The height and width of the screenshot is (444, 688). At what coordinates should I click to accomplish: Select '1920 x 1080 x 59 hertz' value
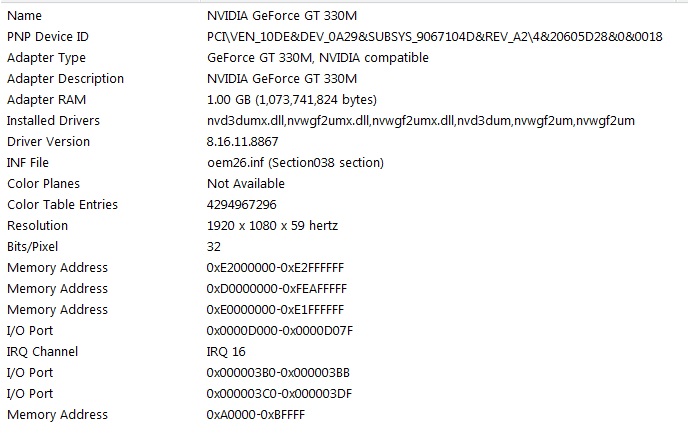coord(272,226)
